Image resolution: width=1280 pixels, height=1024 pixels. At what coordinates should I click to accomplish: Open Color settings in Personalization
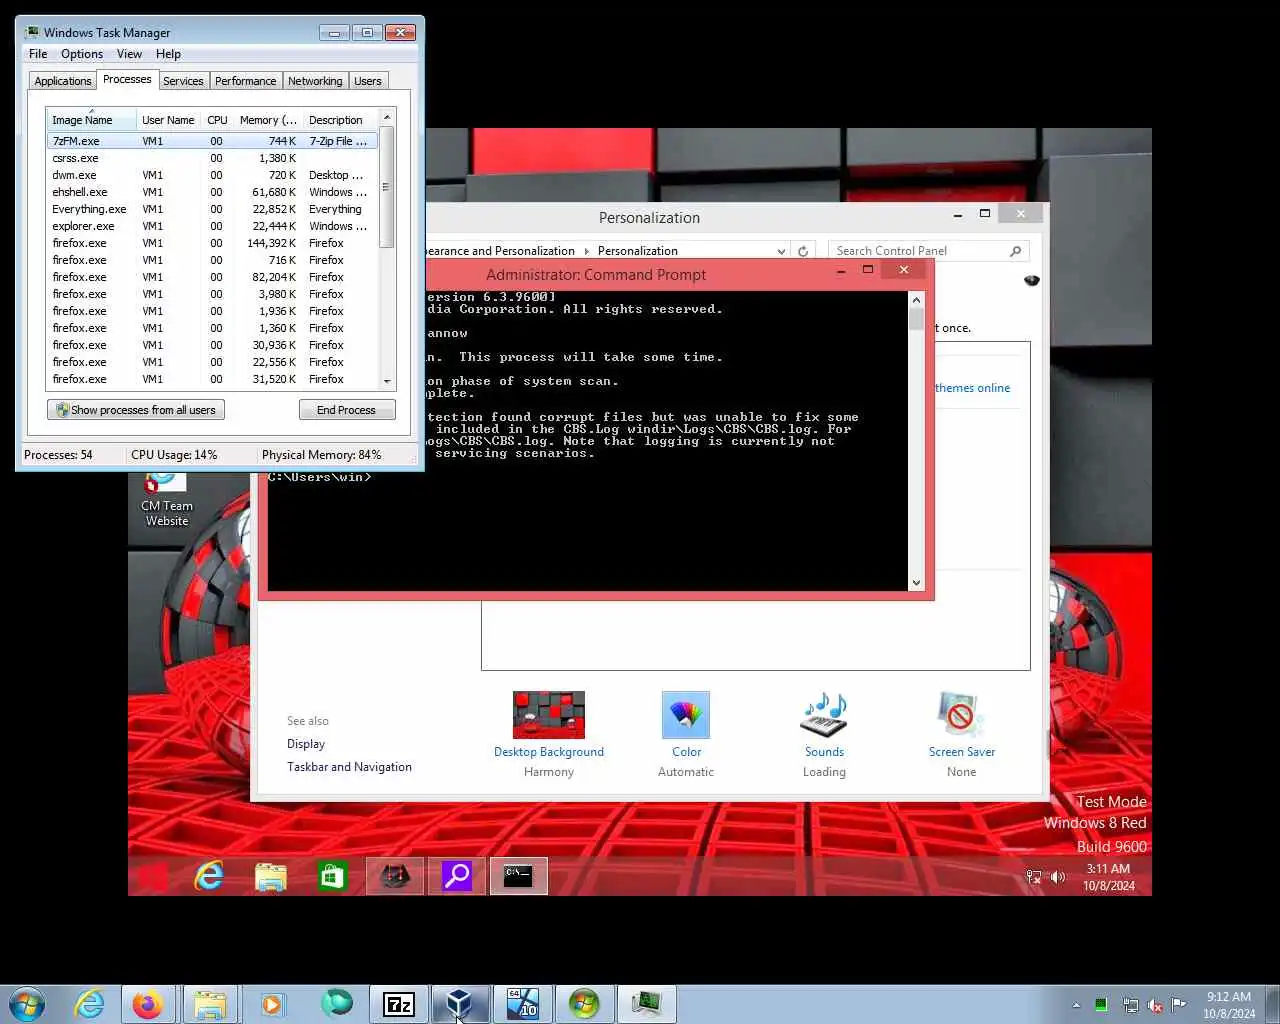(686, 735)
